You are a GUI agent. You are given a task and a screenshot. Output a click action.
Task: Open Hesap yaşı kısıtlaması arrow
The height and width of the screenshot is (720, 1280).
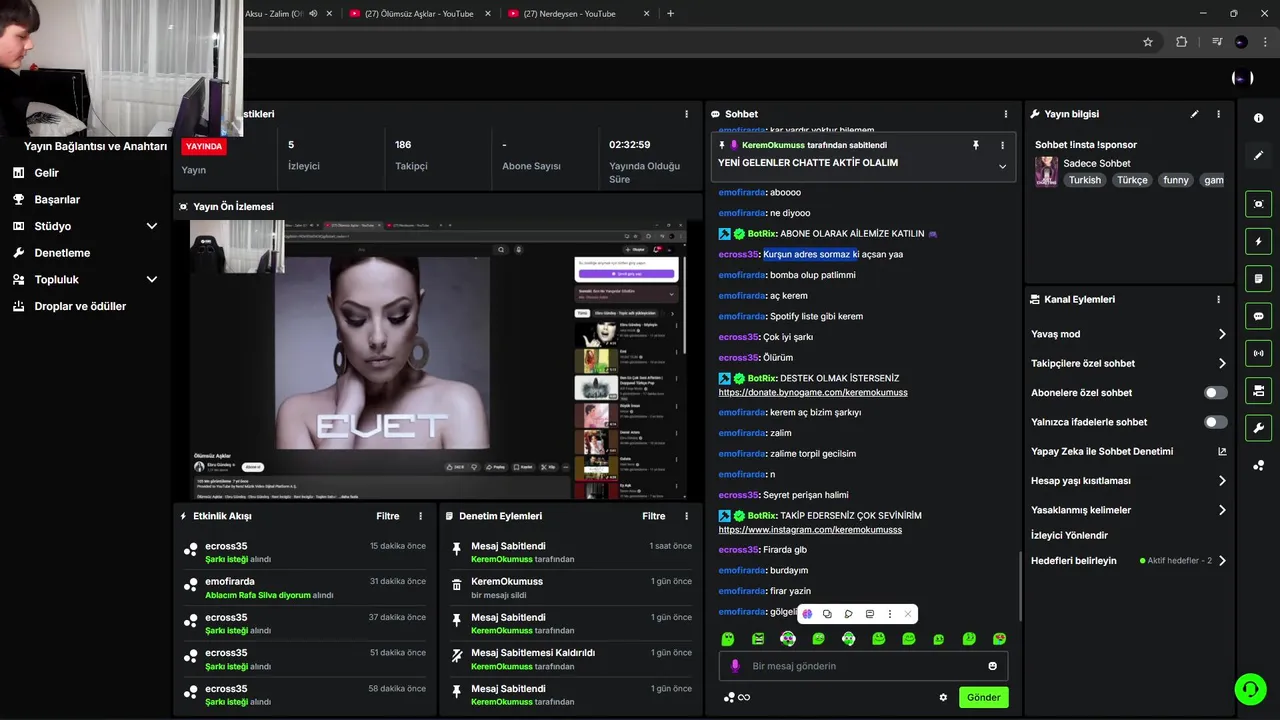click(1222, 481)
